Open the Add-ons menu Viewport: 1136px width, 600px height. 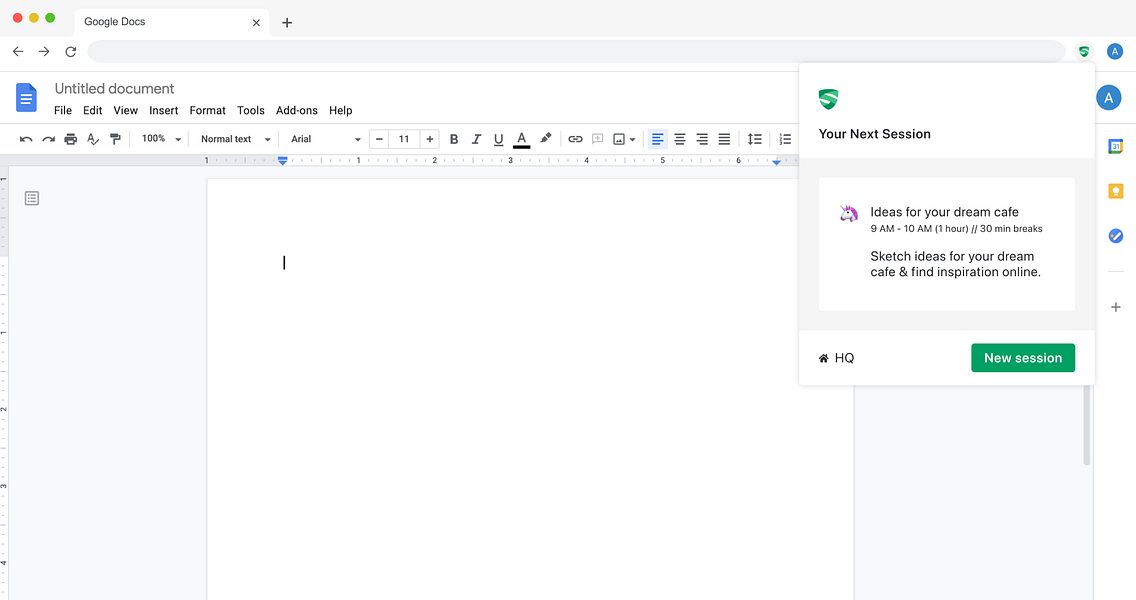(x=297, y=110)
